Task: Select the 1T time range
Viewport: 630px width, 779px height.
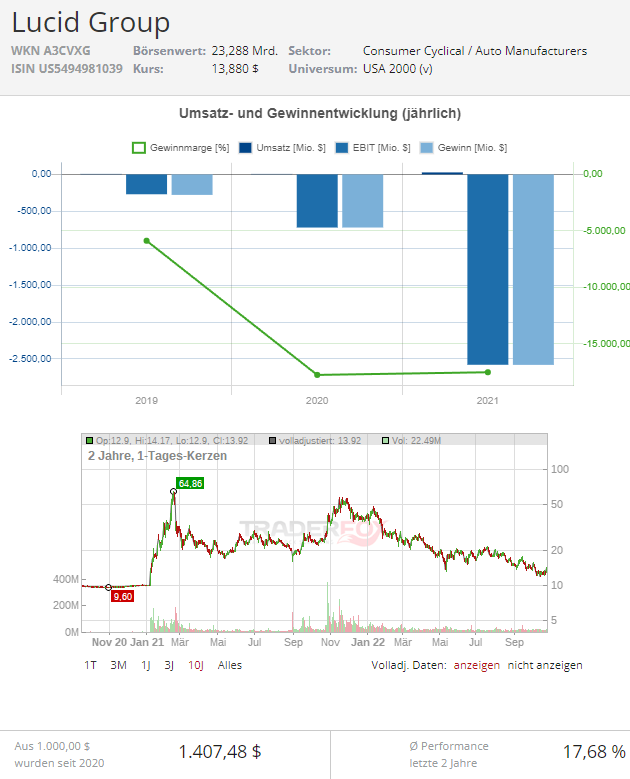Action: 90,665
